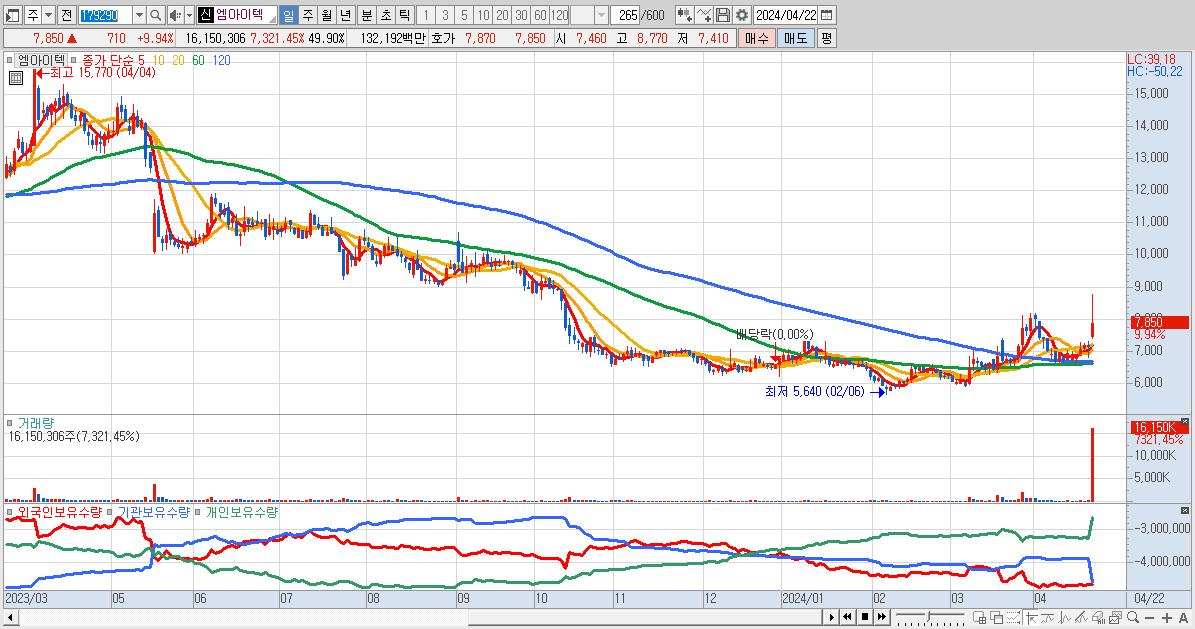Close the holdings panel with X
The image size is (1195, 629).
pos(1184,510)
